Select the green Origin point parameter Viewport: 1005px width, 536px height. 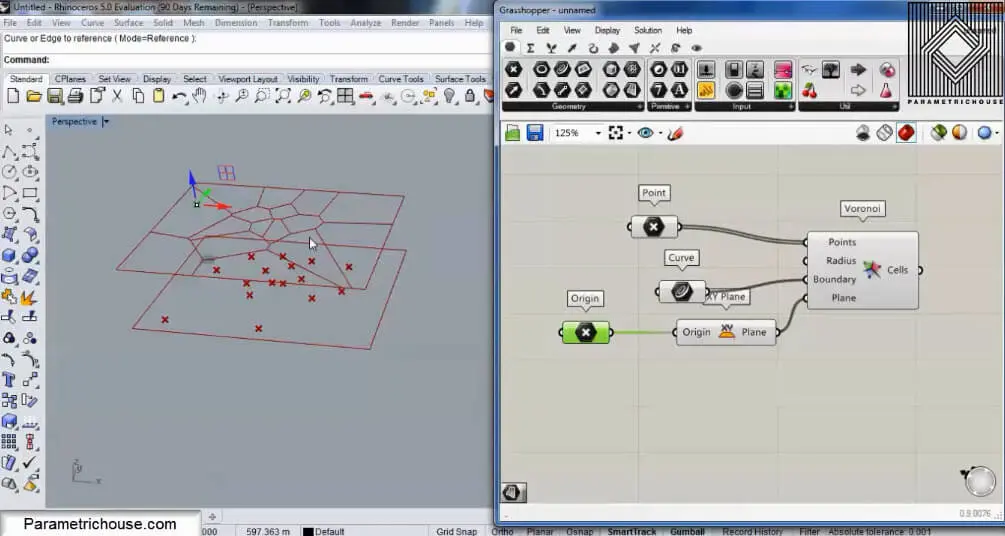(x=586, y=332)
